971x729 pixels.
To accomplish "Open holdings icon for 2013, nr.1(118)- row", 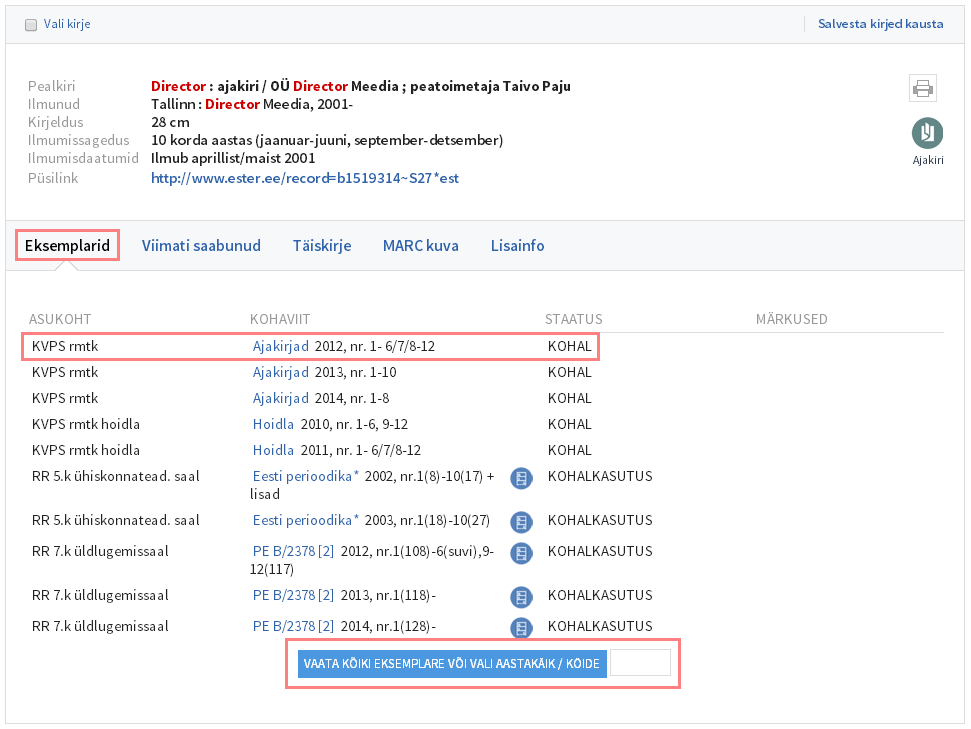I will [x=521, y=597].
